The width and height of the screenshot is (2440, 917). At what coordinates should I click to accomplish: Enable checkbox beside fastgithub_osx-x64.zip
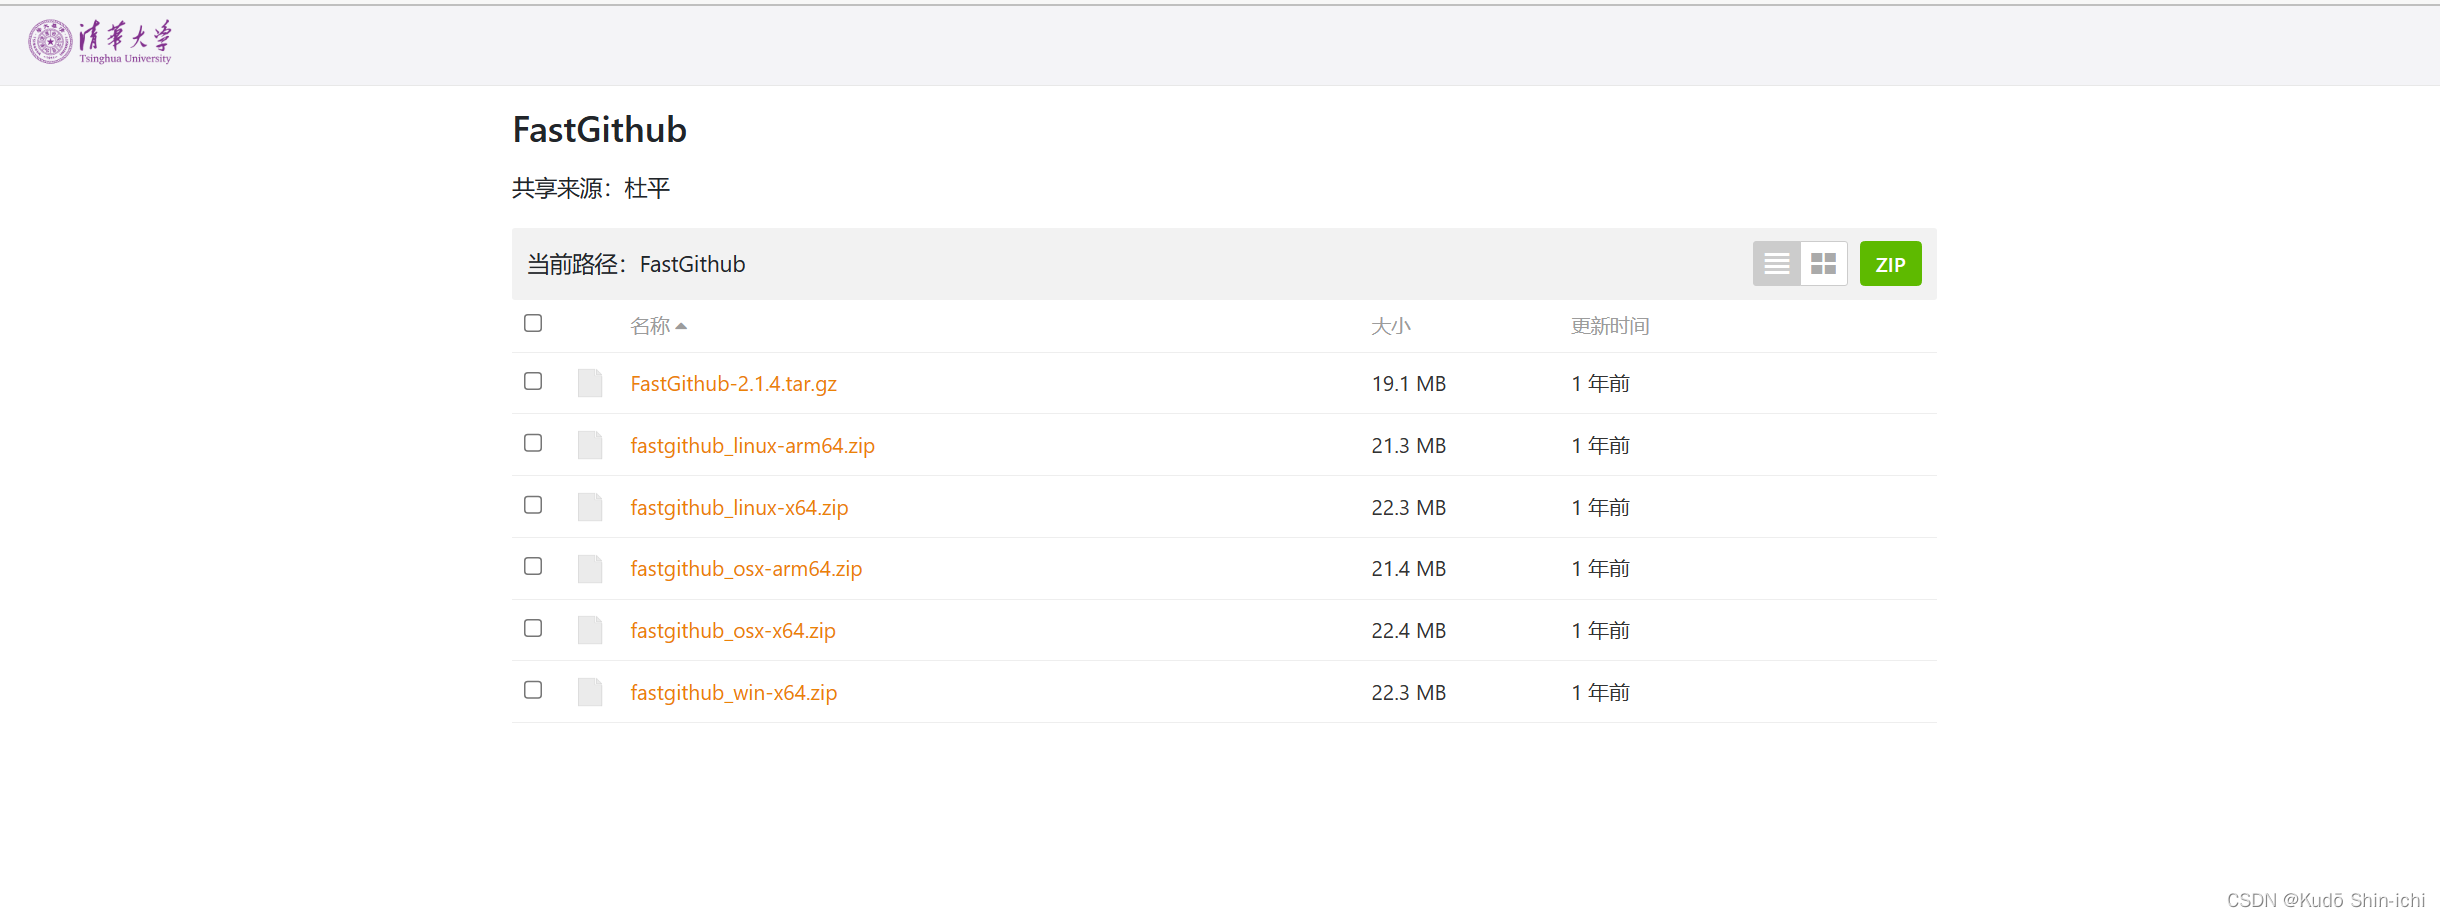(533, 628)
